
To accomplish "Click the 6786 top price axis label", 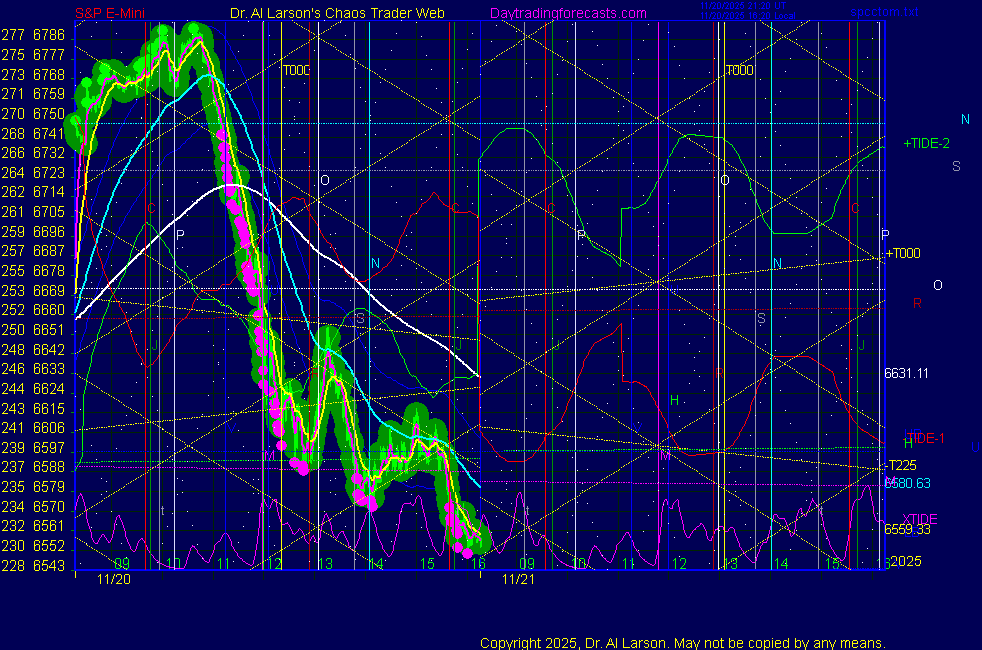I will [48, 35].
